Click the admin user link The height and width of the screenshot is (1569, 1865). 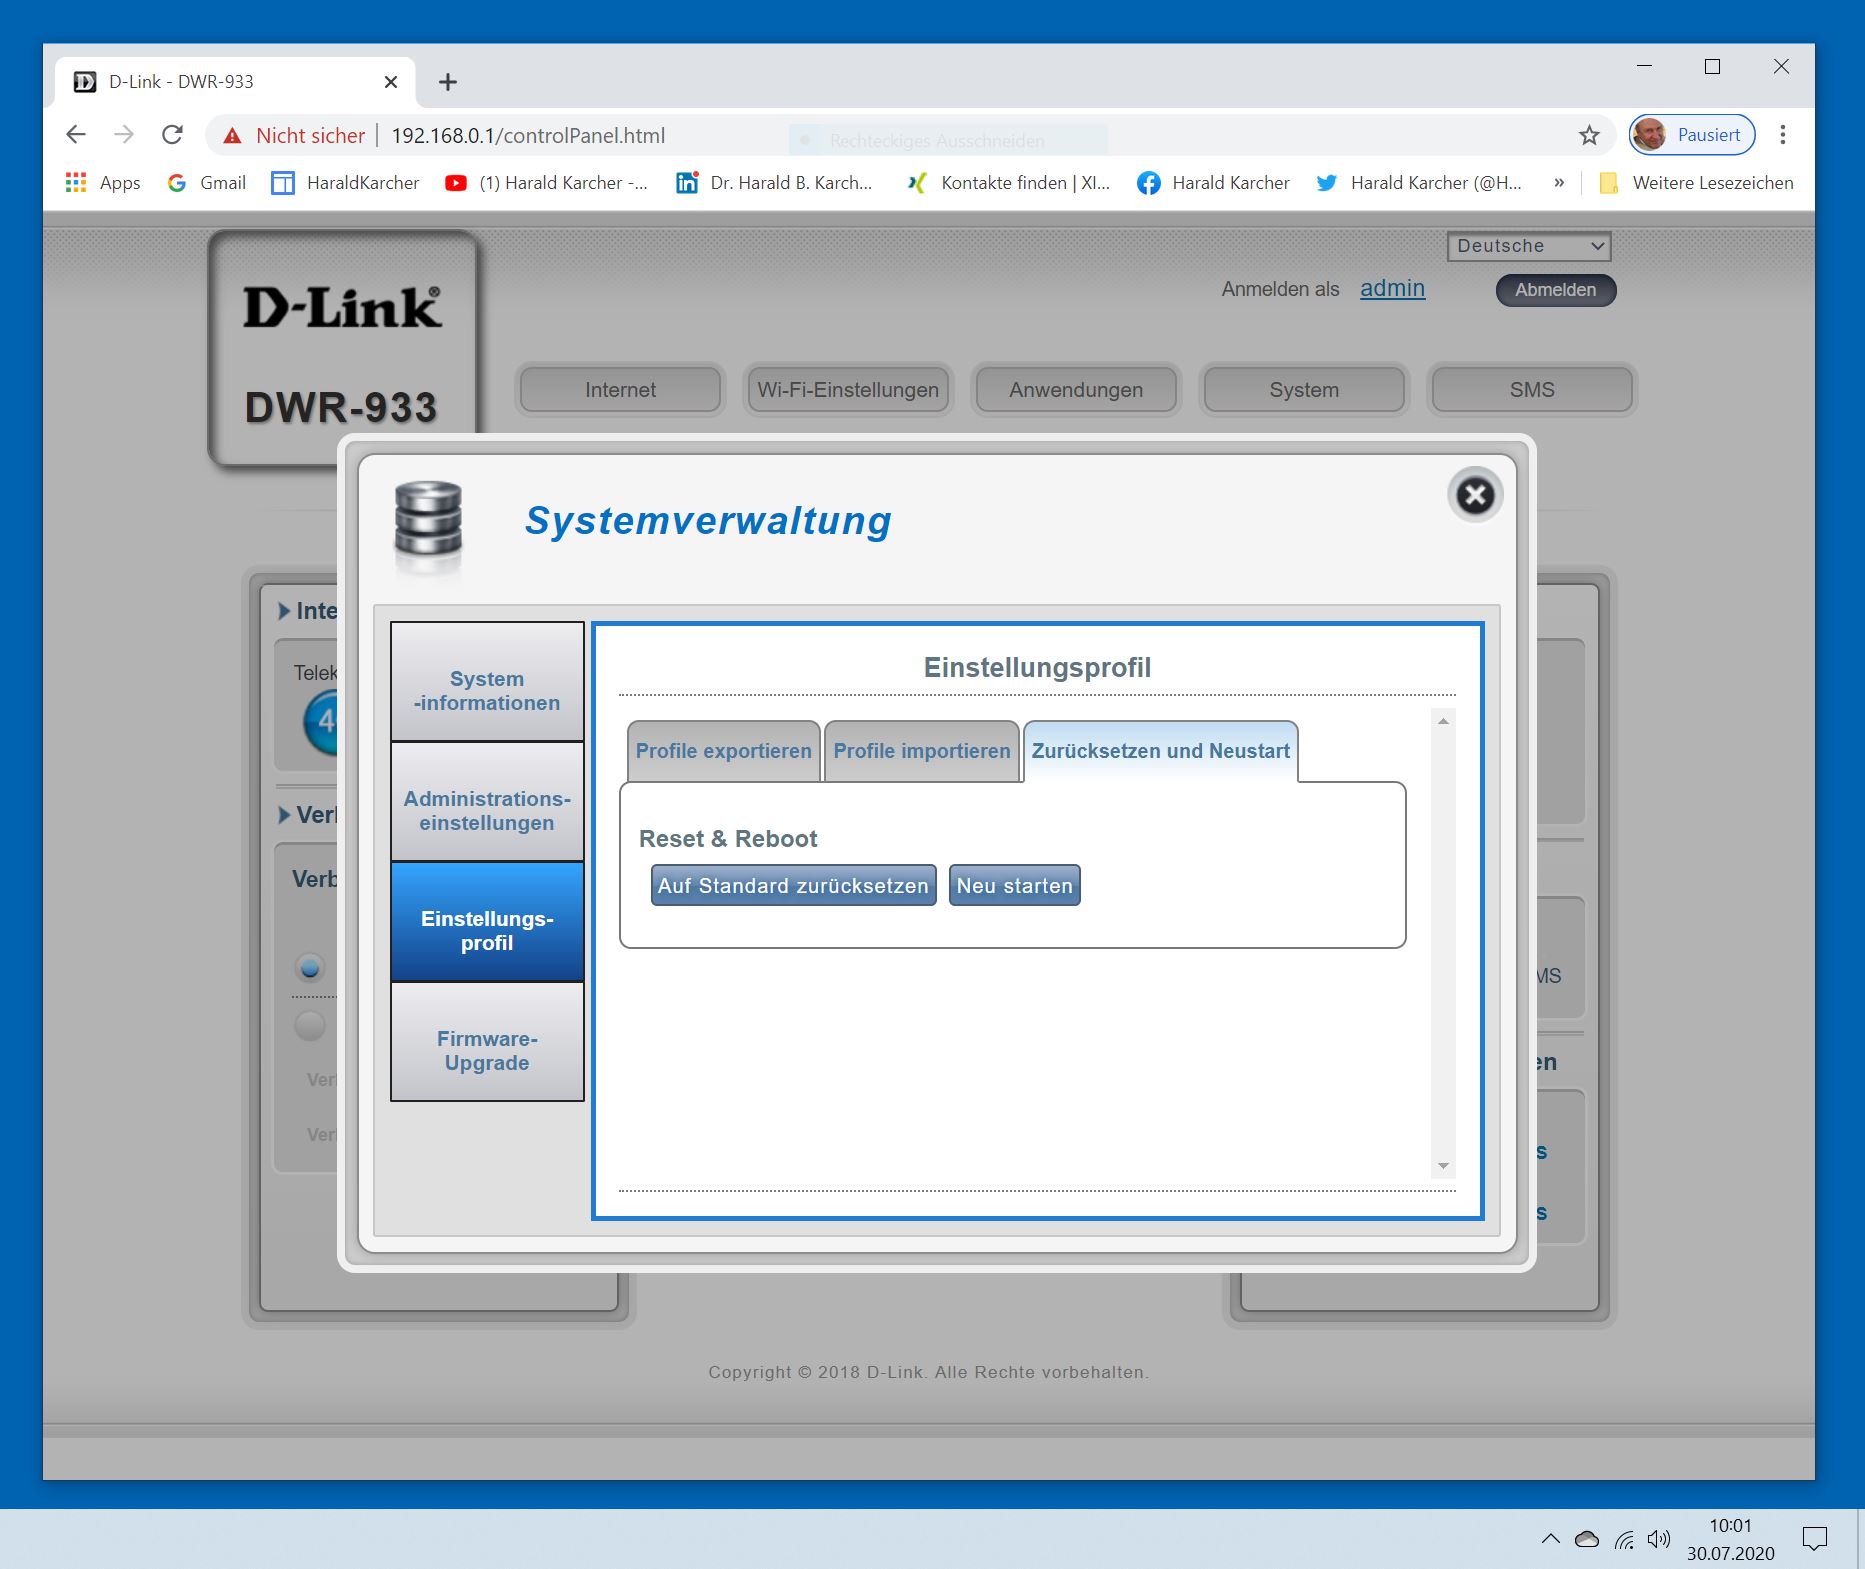pos(1392,288)
